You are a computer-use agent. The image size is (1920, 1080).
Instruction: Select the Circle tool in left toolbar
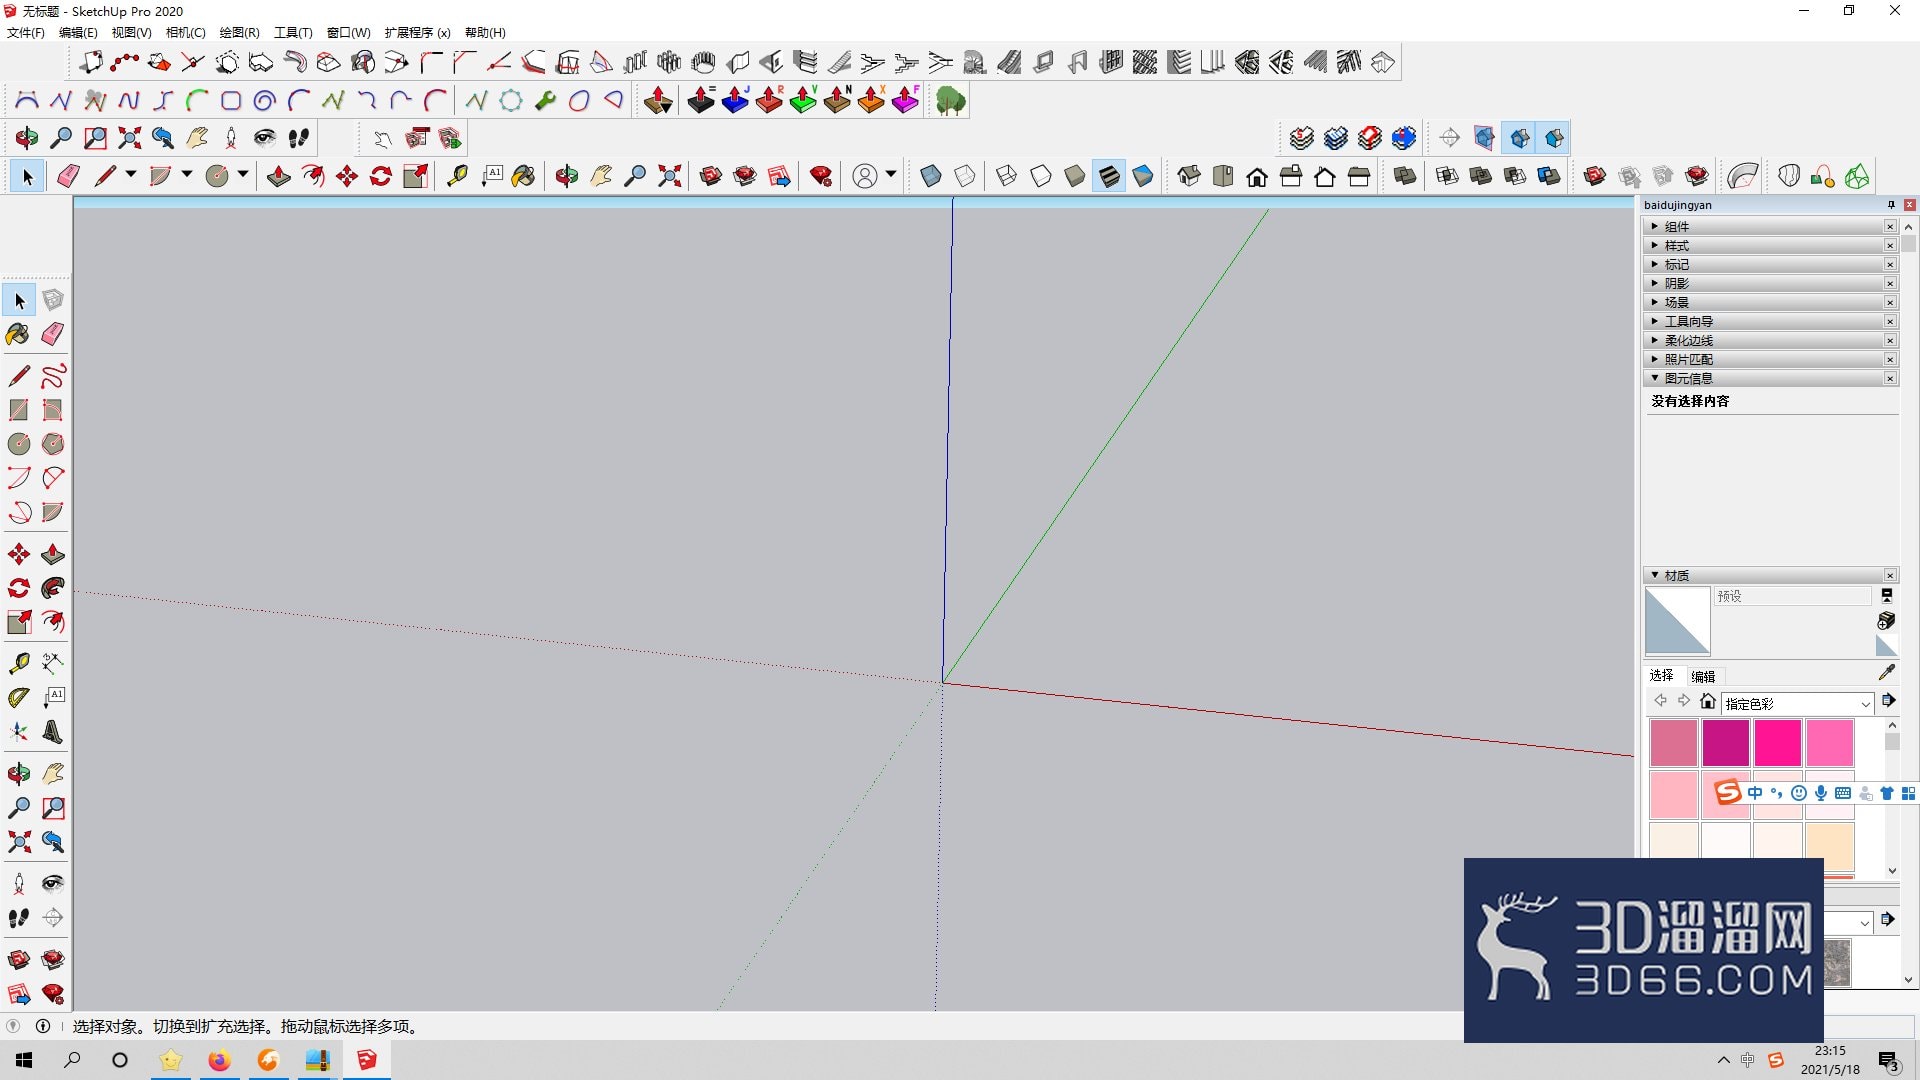pyautogui.click(x=18, y=444)
